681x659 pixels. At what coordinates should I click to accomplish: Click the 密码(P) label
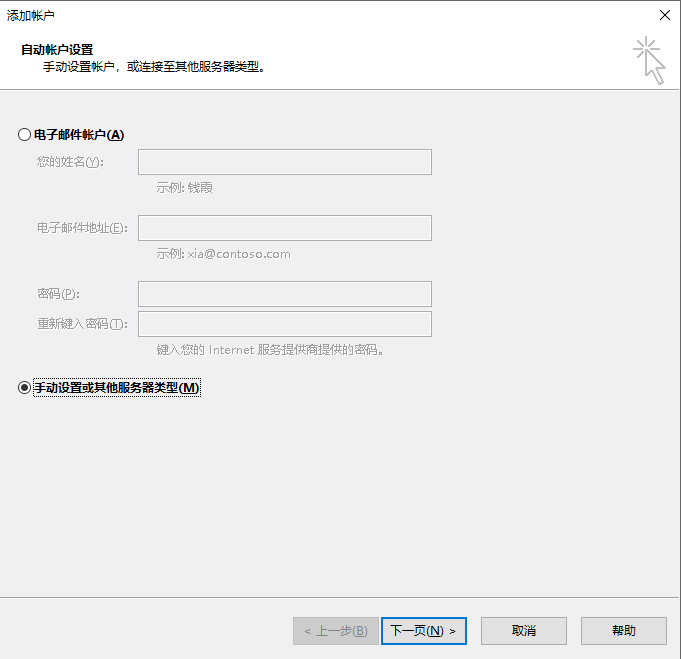tap(58, 294)
